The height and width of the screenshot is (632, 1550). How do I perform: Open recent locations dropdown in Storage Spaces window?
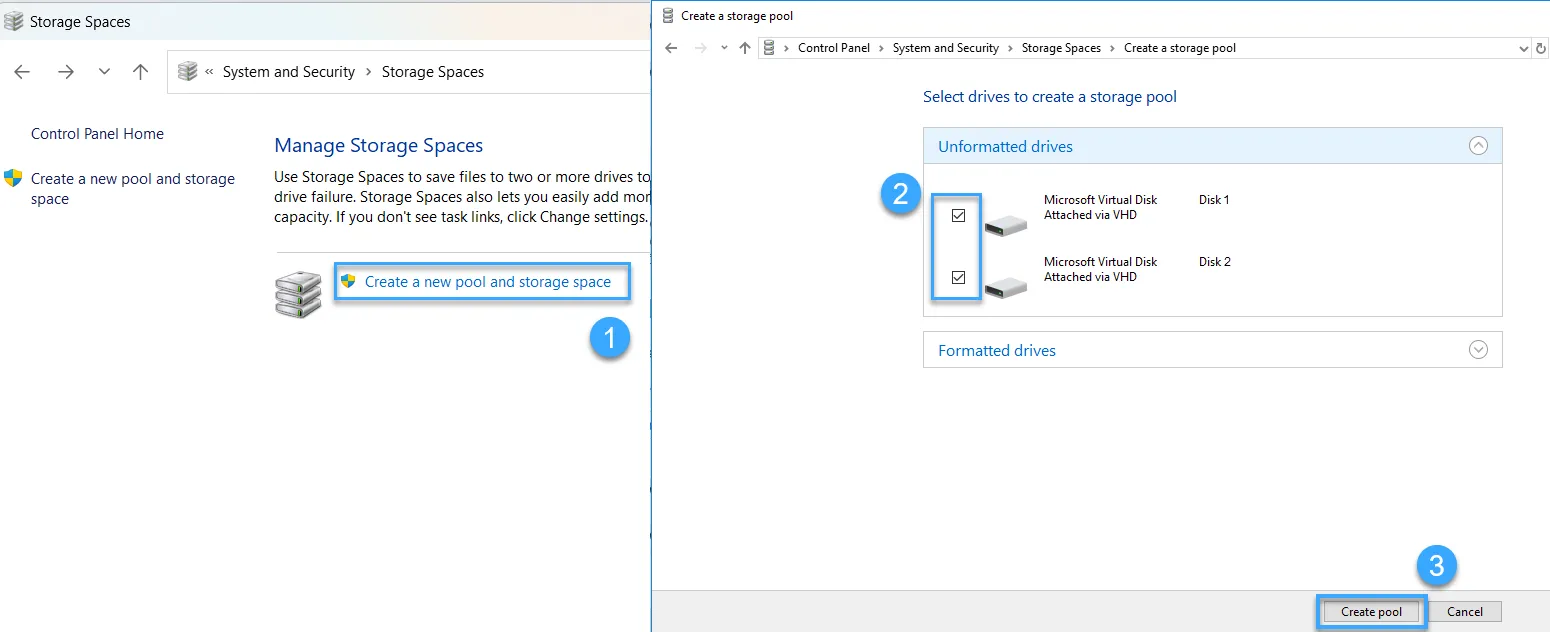(104, 72)
